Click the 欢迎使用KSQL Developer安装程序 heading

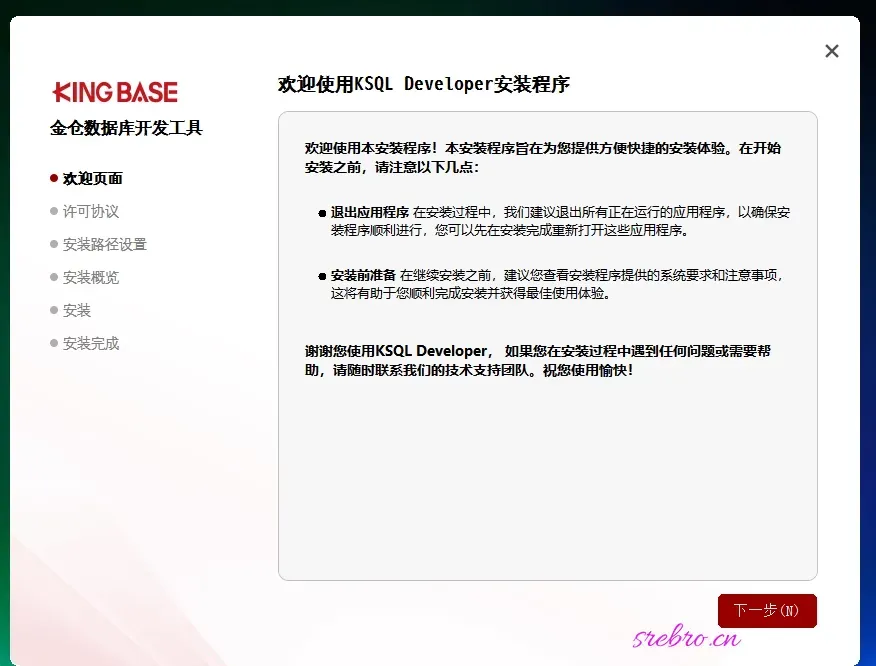(x=423, y=84)
